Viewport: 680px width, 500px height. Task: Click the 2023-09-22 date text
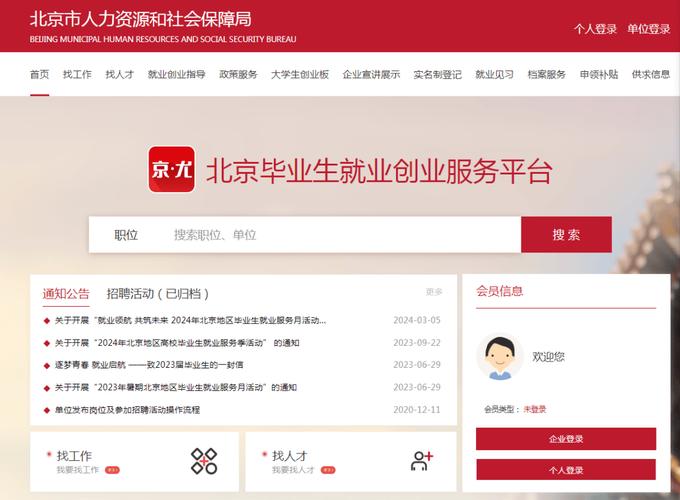pos(417,343)
